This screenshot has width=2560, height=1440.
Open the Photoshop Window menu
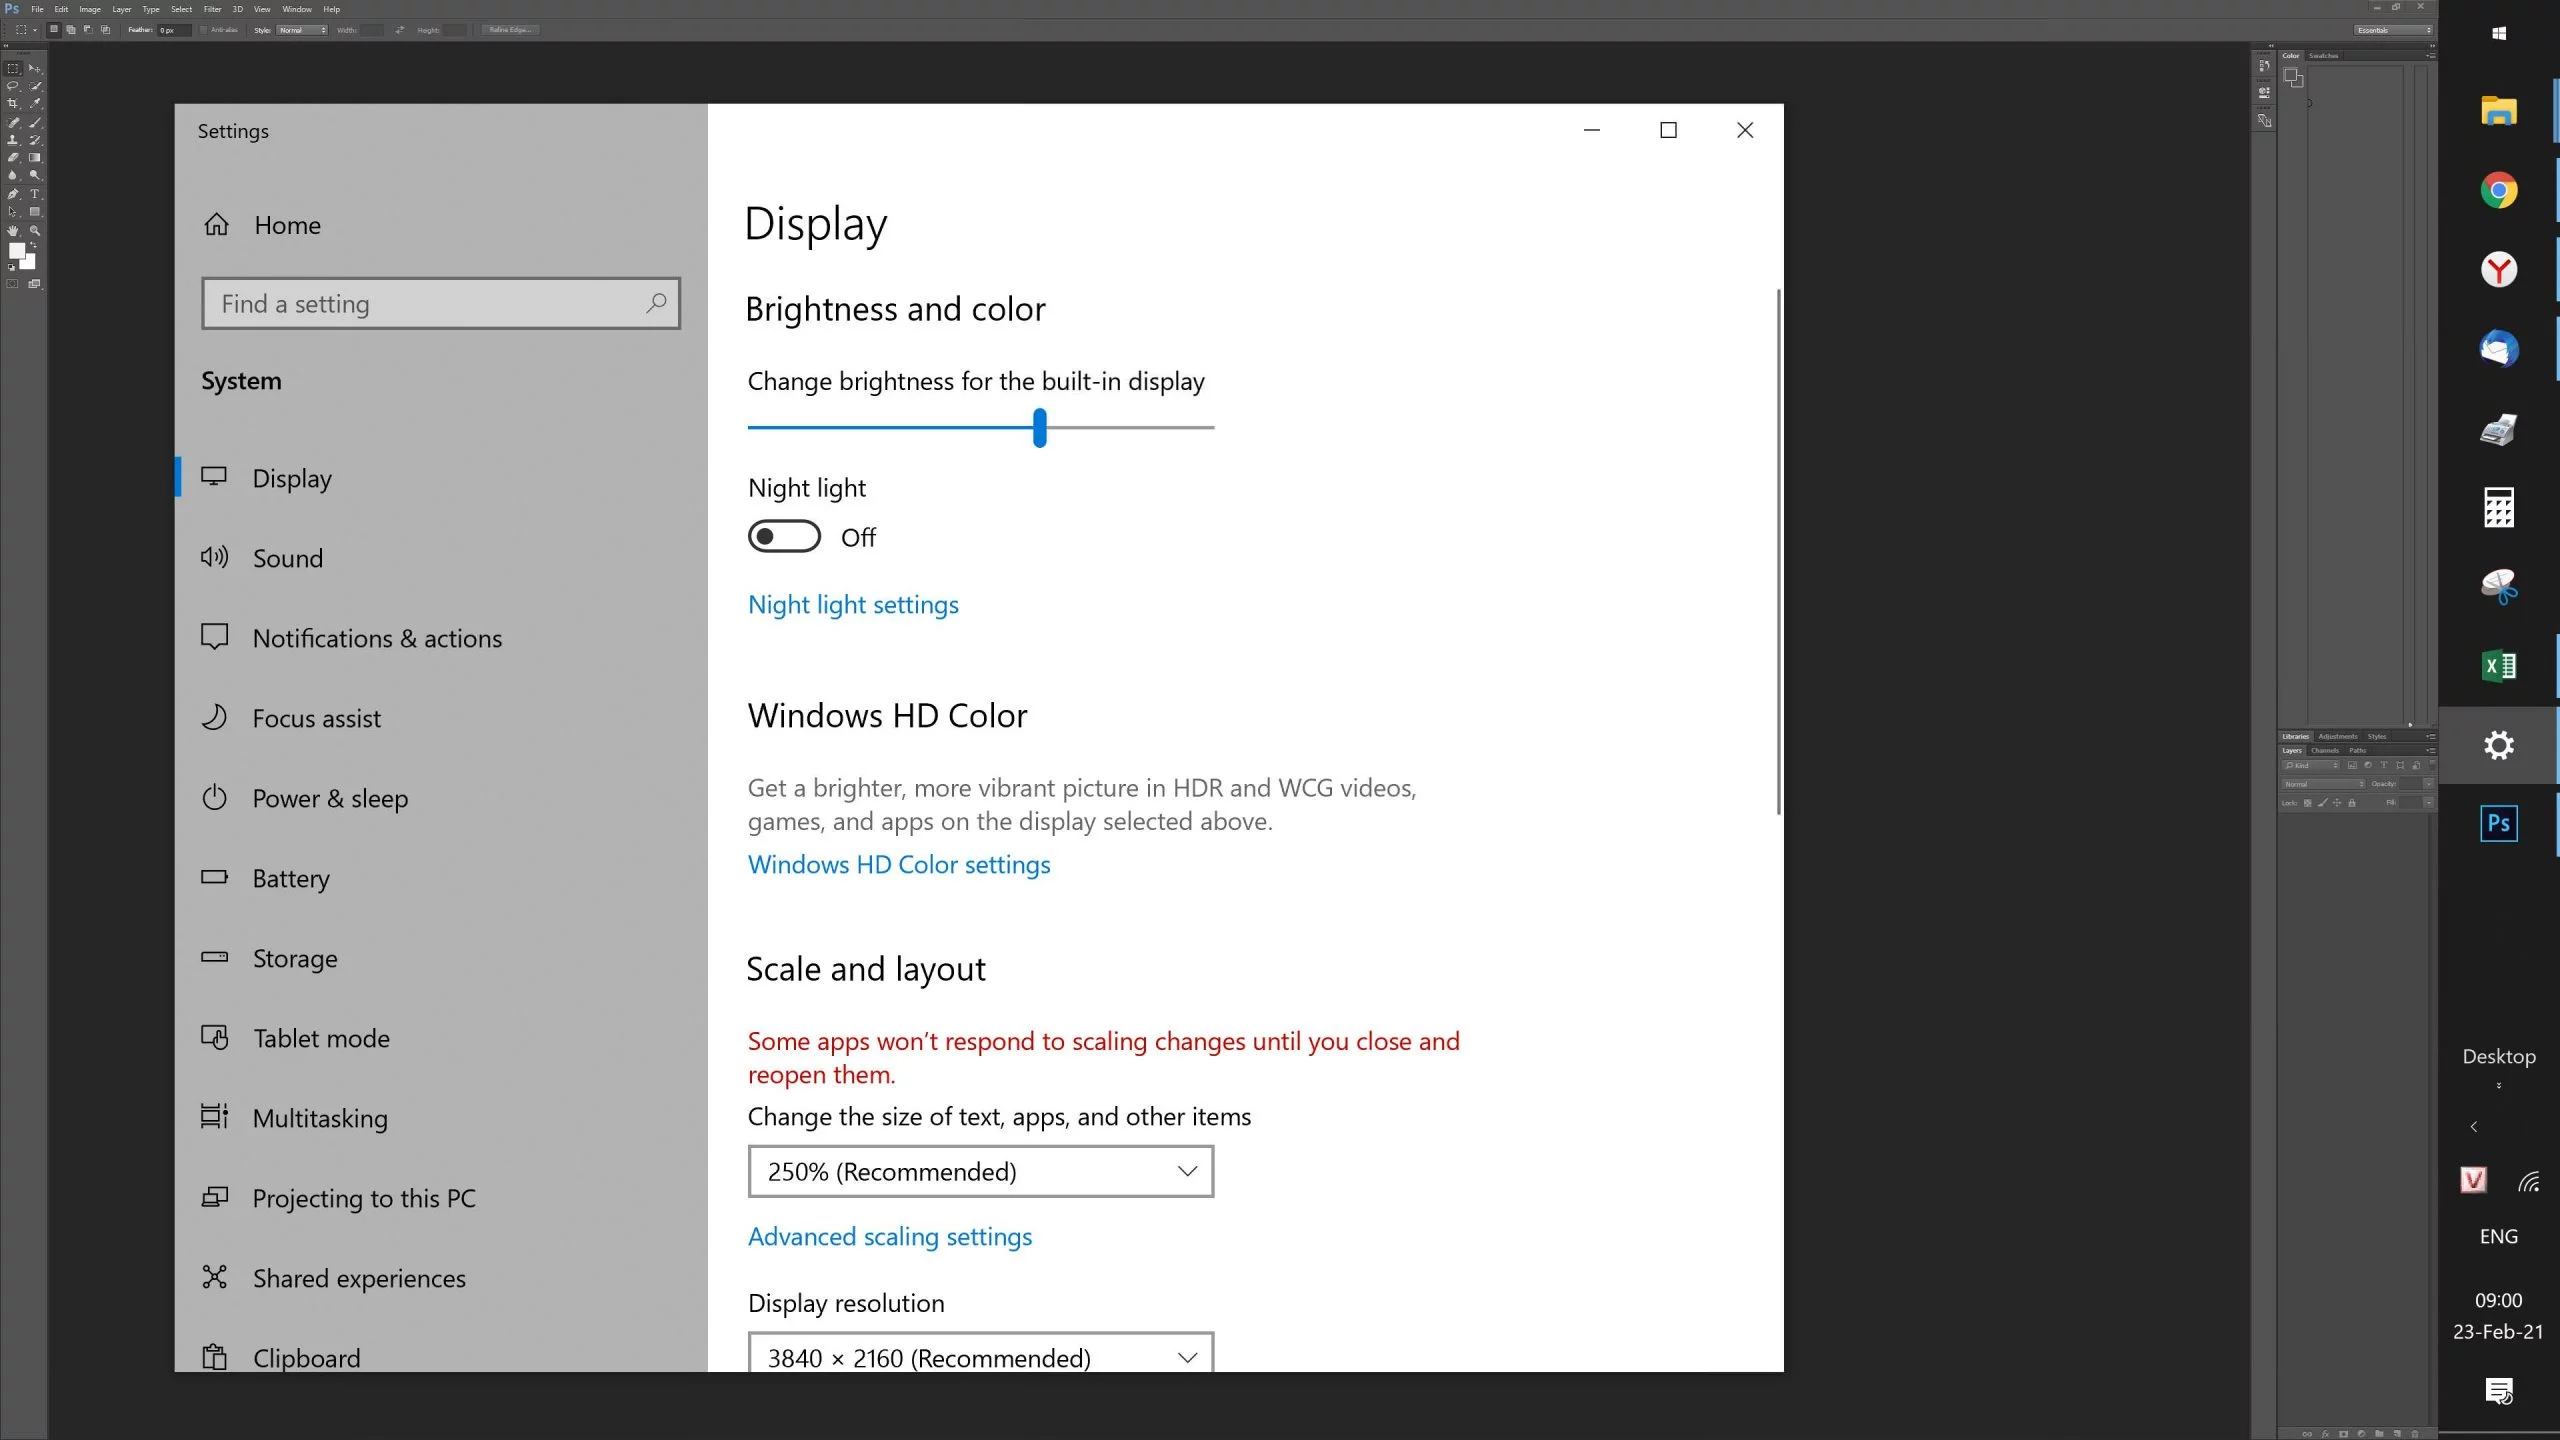tap(296, 9)
